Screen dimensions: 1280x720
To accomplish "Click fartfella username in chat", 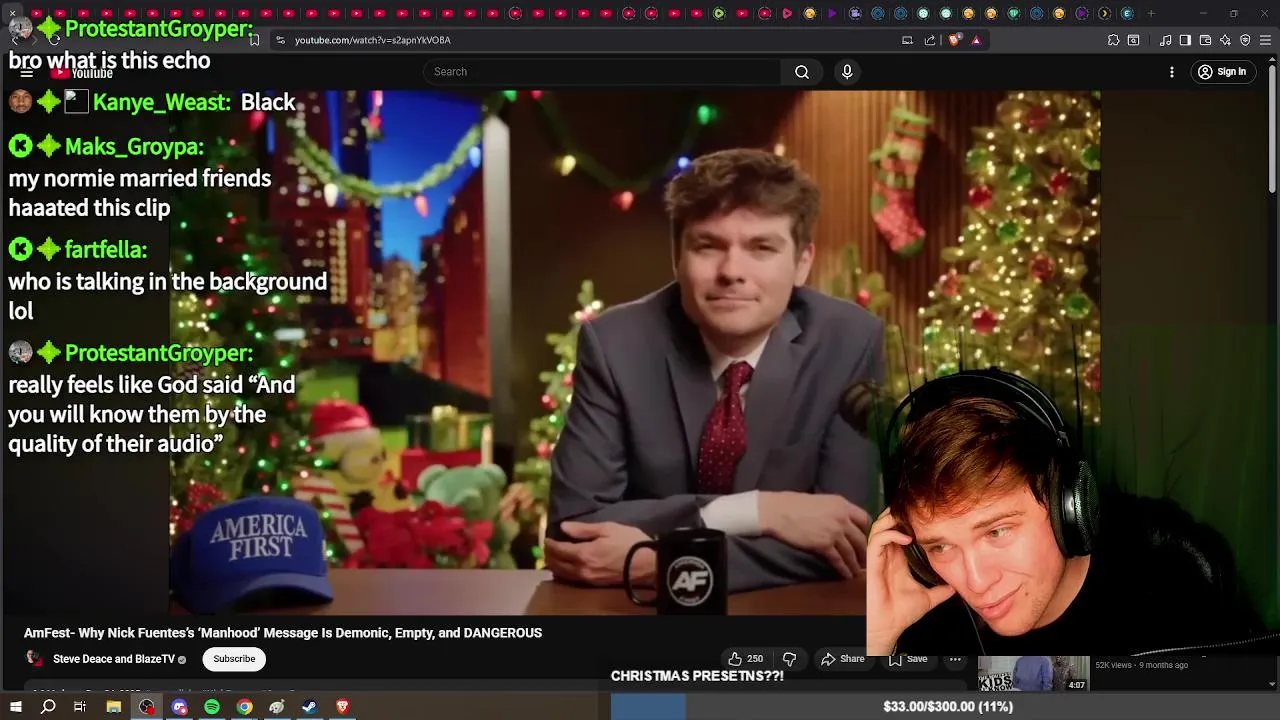I will (106, 250).
